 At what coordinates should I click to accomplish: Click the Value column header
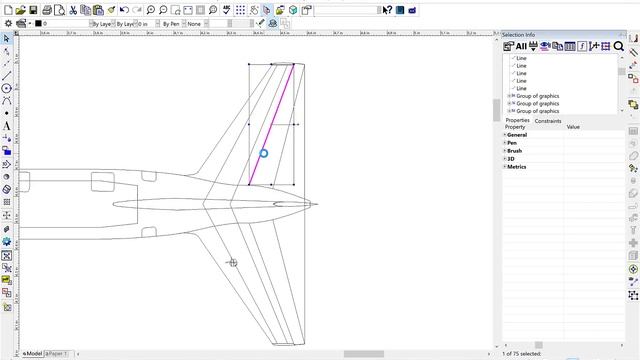click(573, 127)
